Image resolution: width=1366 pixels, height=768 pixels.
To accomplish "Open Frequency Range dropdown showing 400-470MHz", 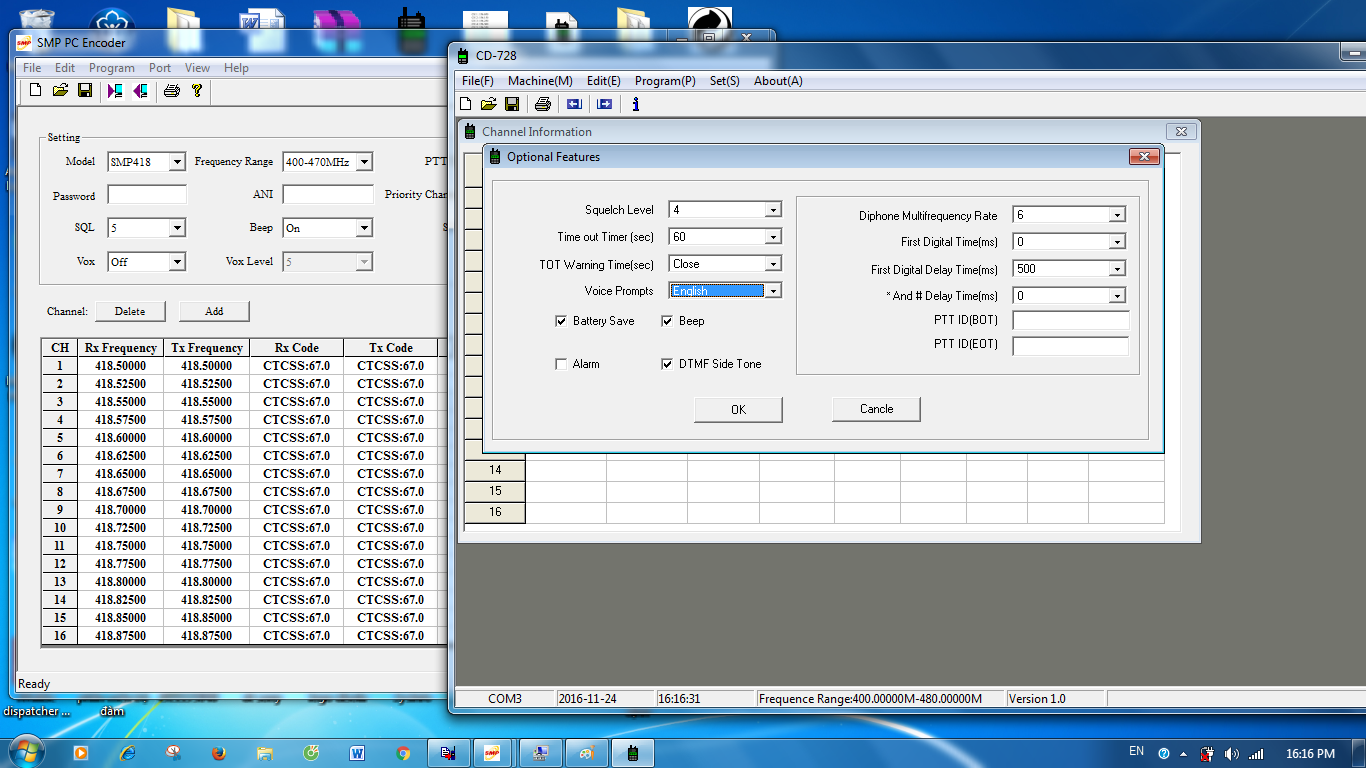I will (364, 162).
